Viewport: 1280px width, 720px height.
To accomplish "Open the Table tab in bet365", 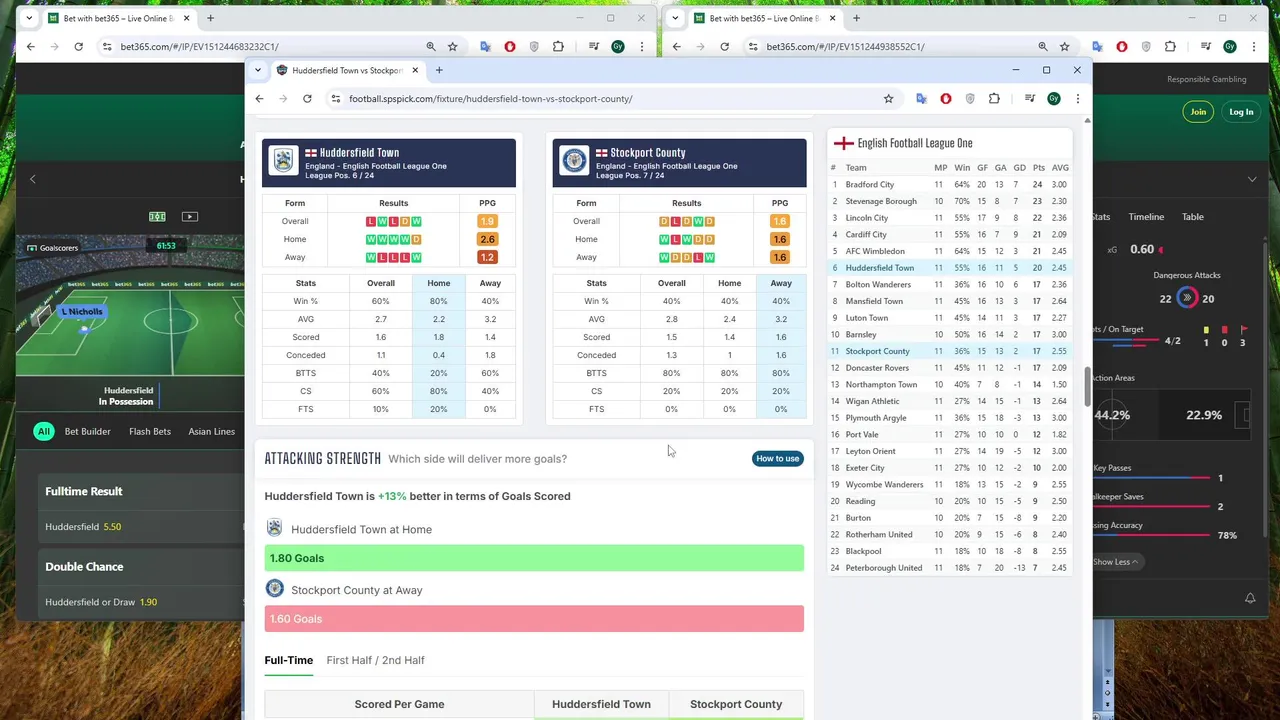I will click(x=1193, y=216).
